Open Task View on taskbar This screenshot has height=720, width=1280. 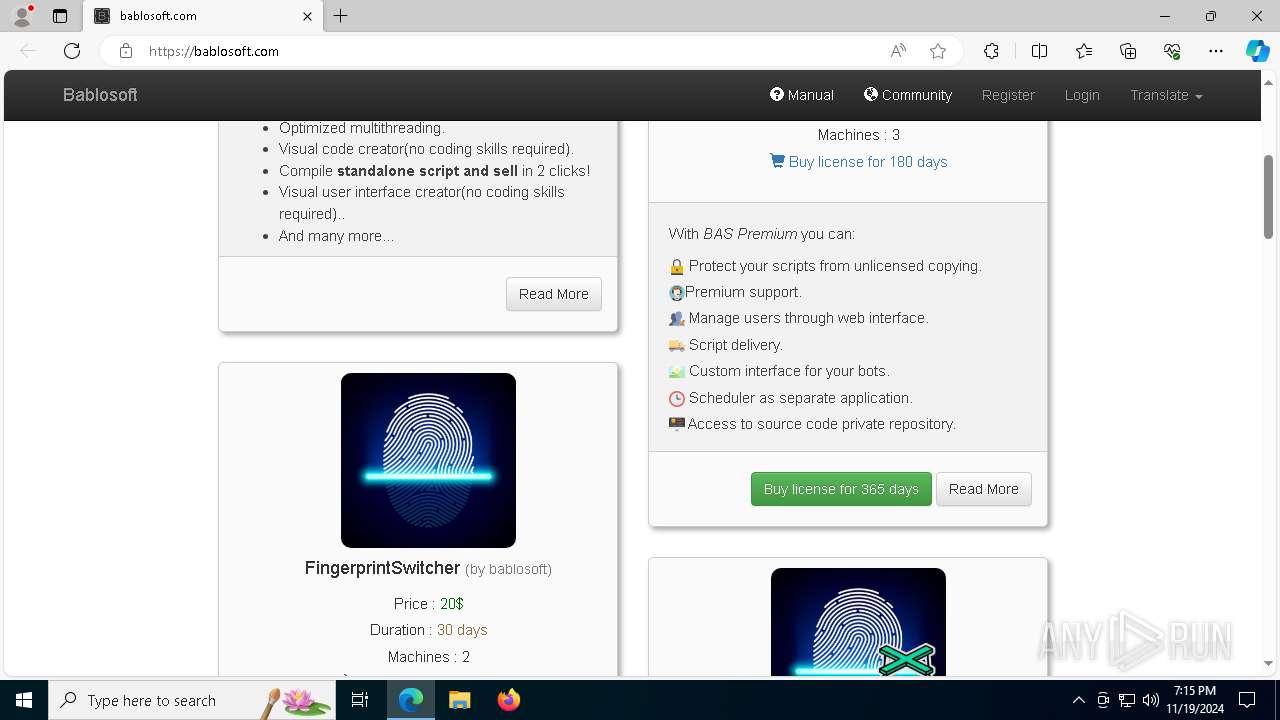360,700
